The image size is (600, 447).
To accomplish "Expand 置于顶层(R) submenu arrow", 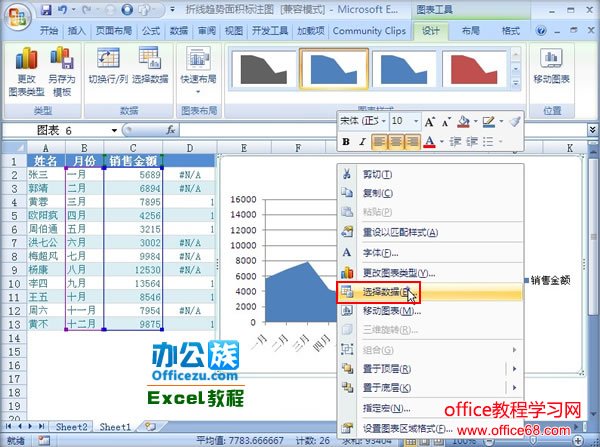I will coord(514,369).
